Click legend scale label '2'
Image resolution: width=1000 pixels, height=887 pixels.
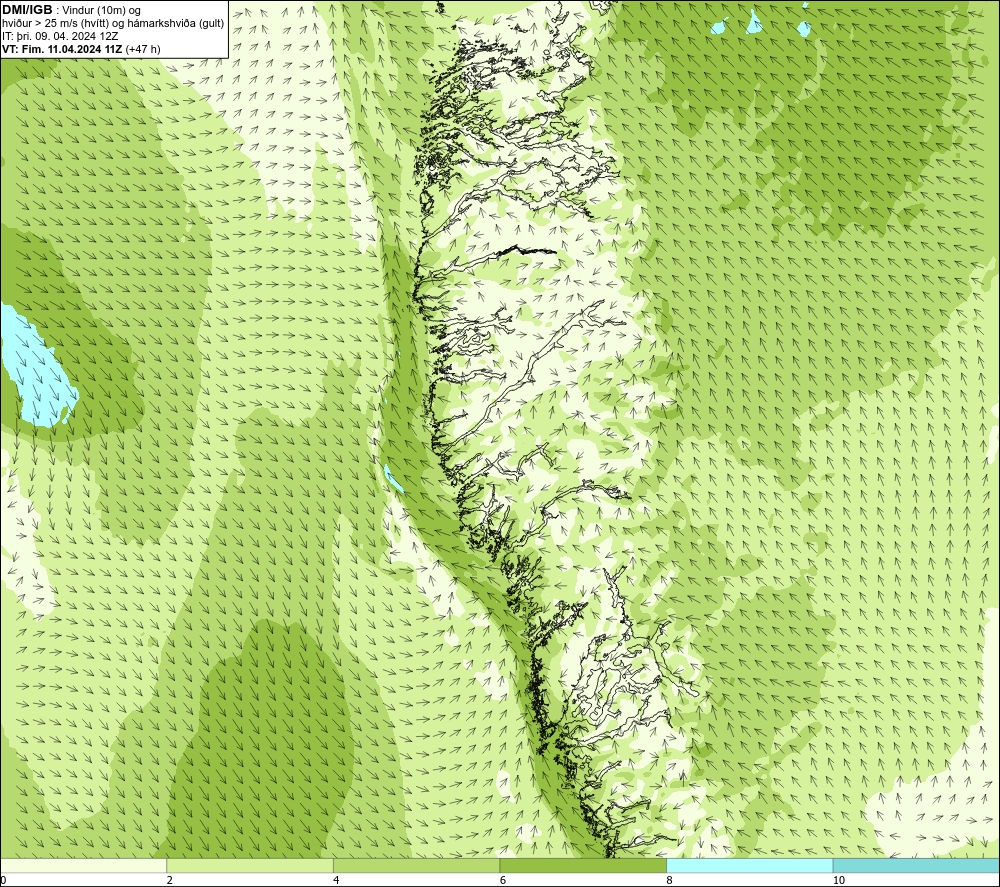[170, 880]
